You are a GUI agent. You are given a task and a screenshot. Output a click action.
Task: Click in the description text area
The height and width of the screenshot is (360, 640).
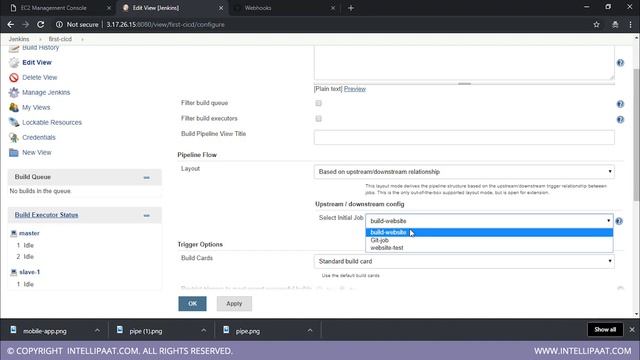tap(464, 63)
